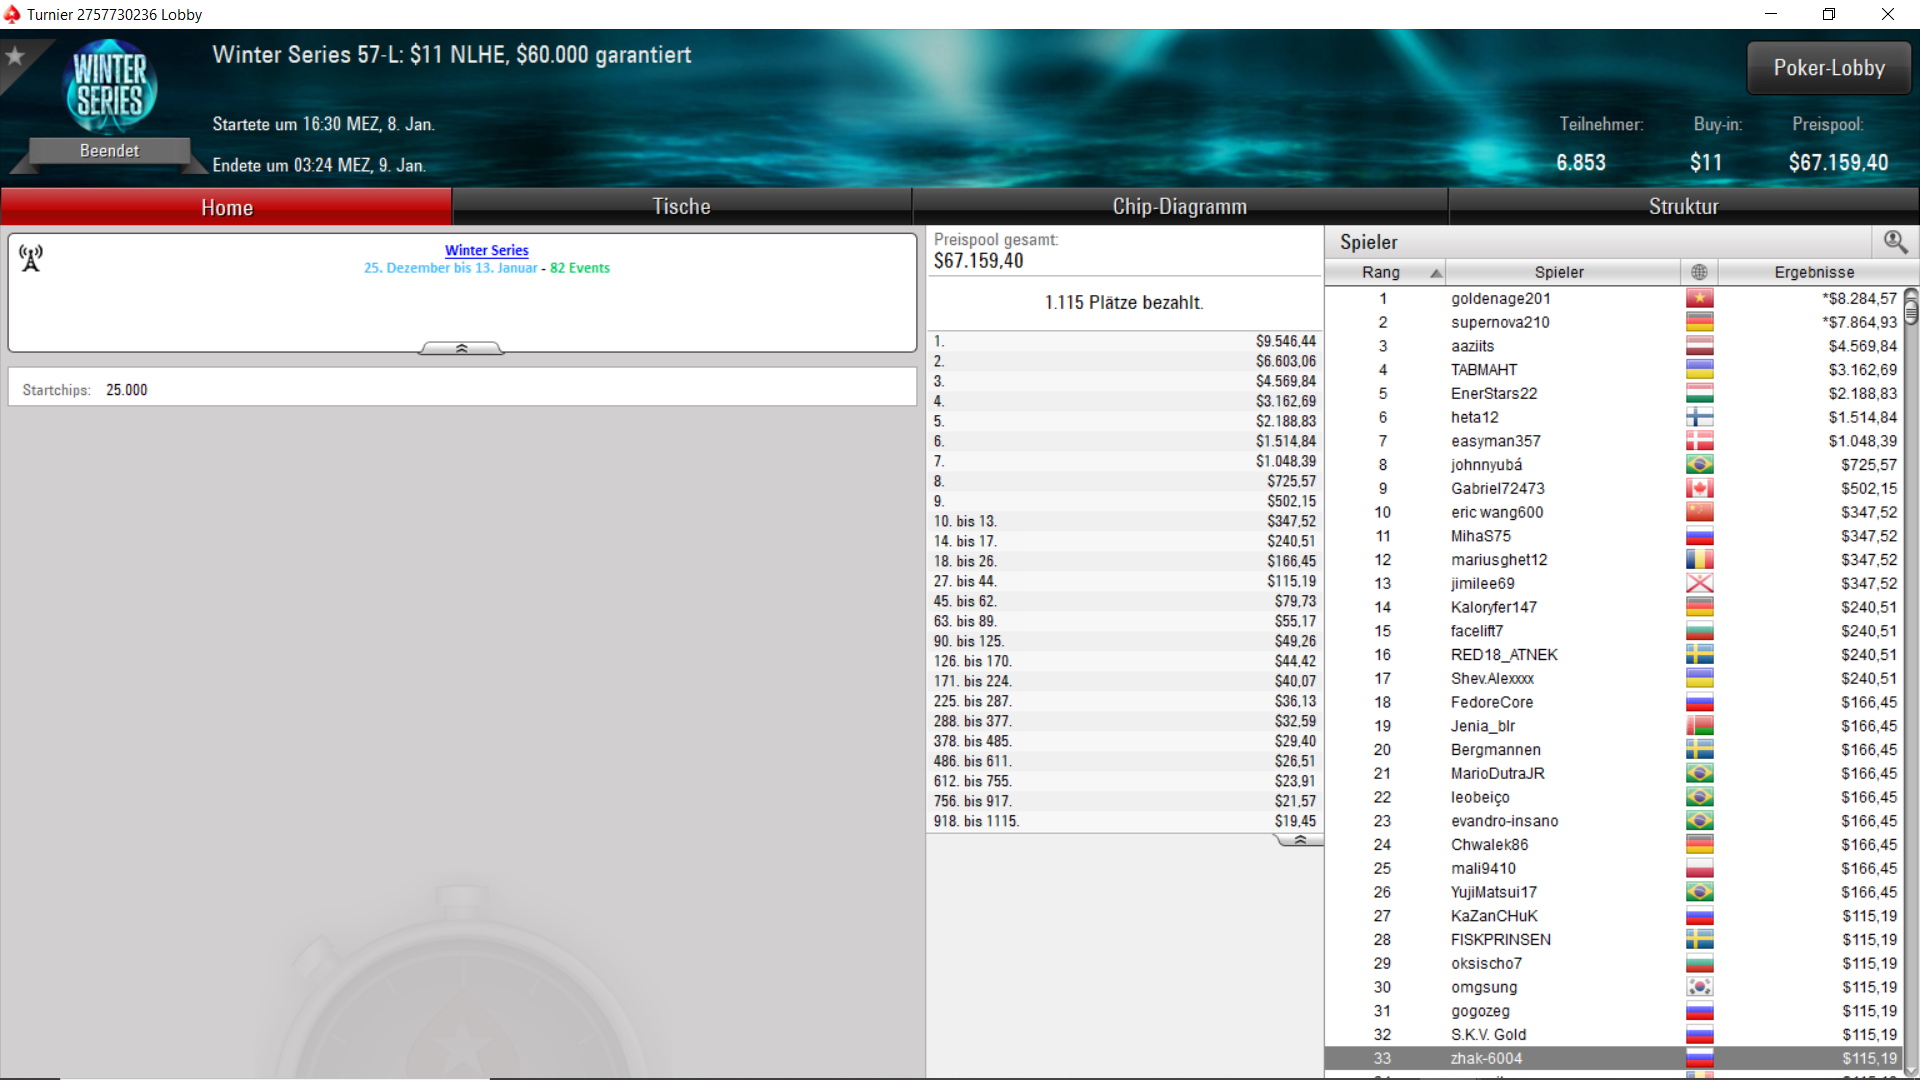Select player supernova210 row
This screenshot has height=1080, width=1920.
[x=1500, y=322]
